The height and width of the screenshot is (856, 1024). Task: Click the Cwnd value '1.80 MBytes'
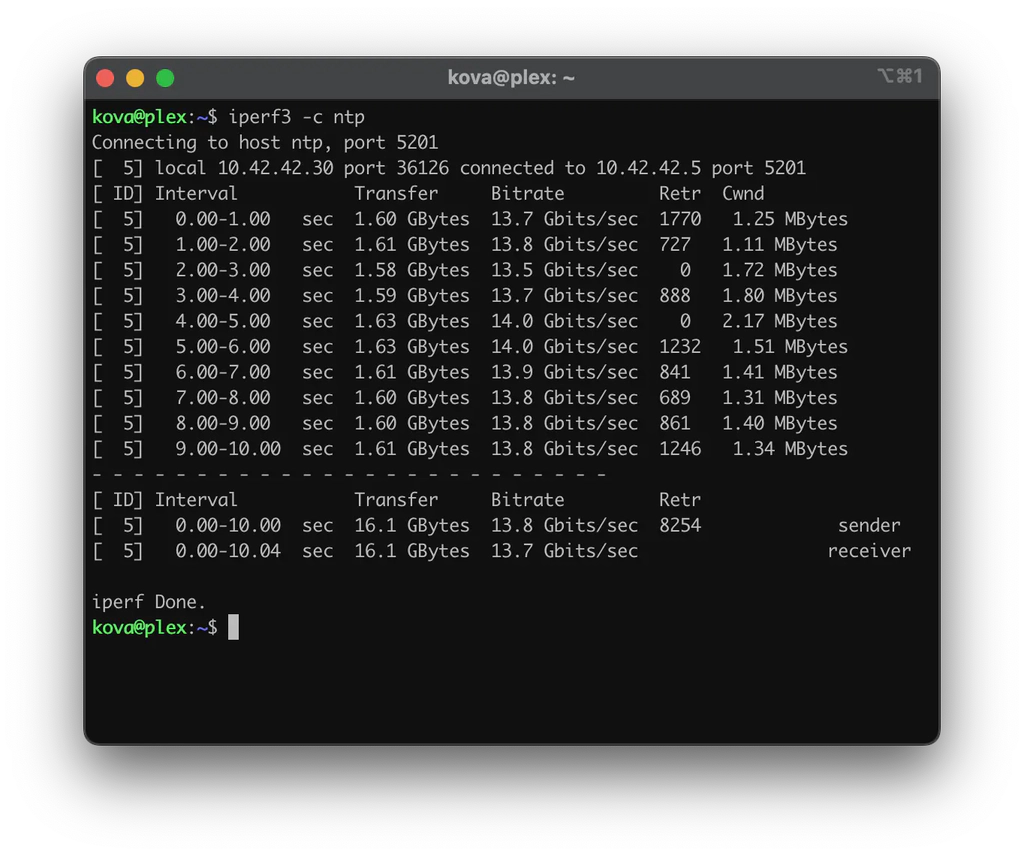780,296
